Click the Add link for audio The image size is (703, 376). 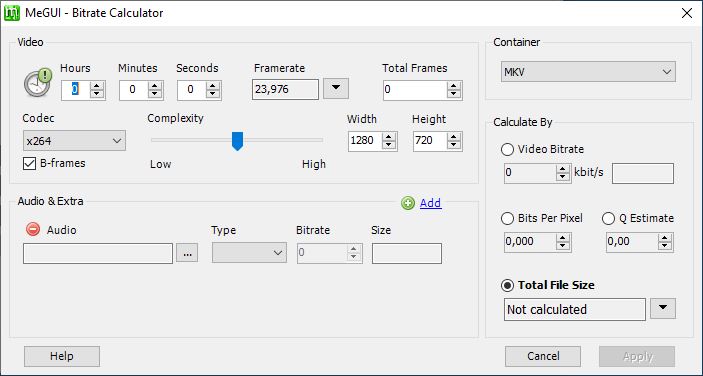click(x=430, y=203)
